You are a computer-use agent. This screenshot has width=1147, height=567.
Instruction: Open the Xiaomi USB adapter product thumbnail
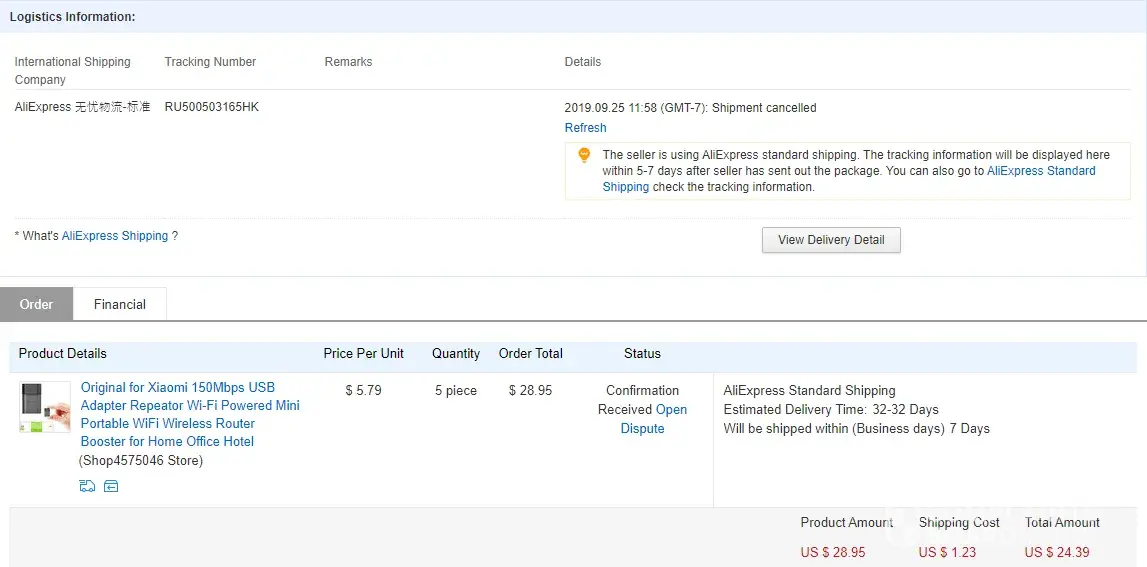click(45, 407)
